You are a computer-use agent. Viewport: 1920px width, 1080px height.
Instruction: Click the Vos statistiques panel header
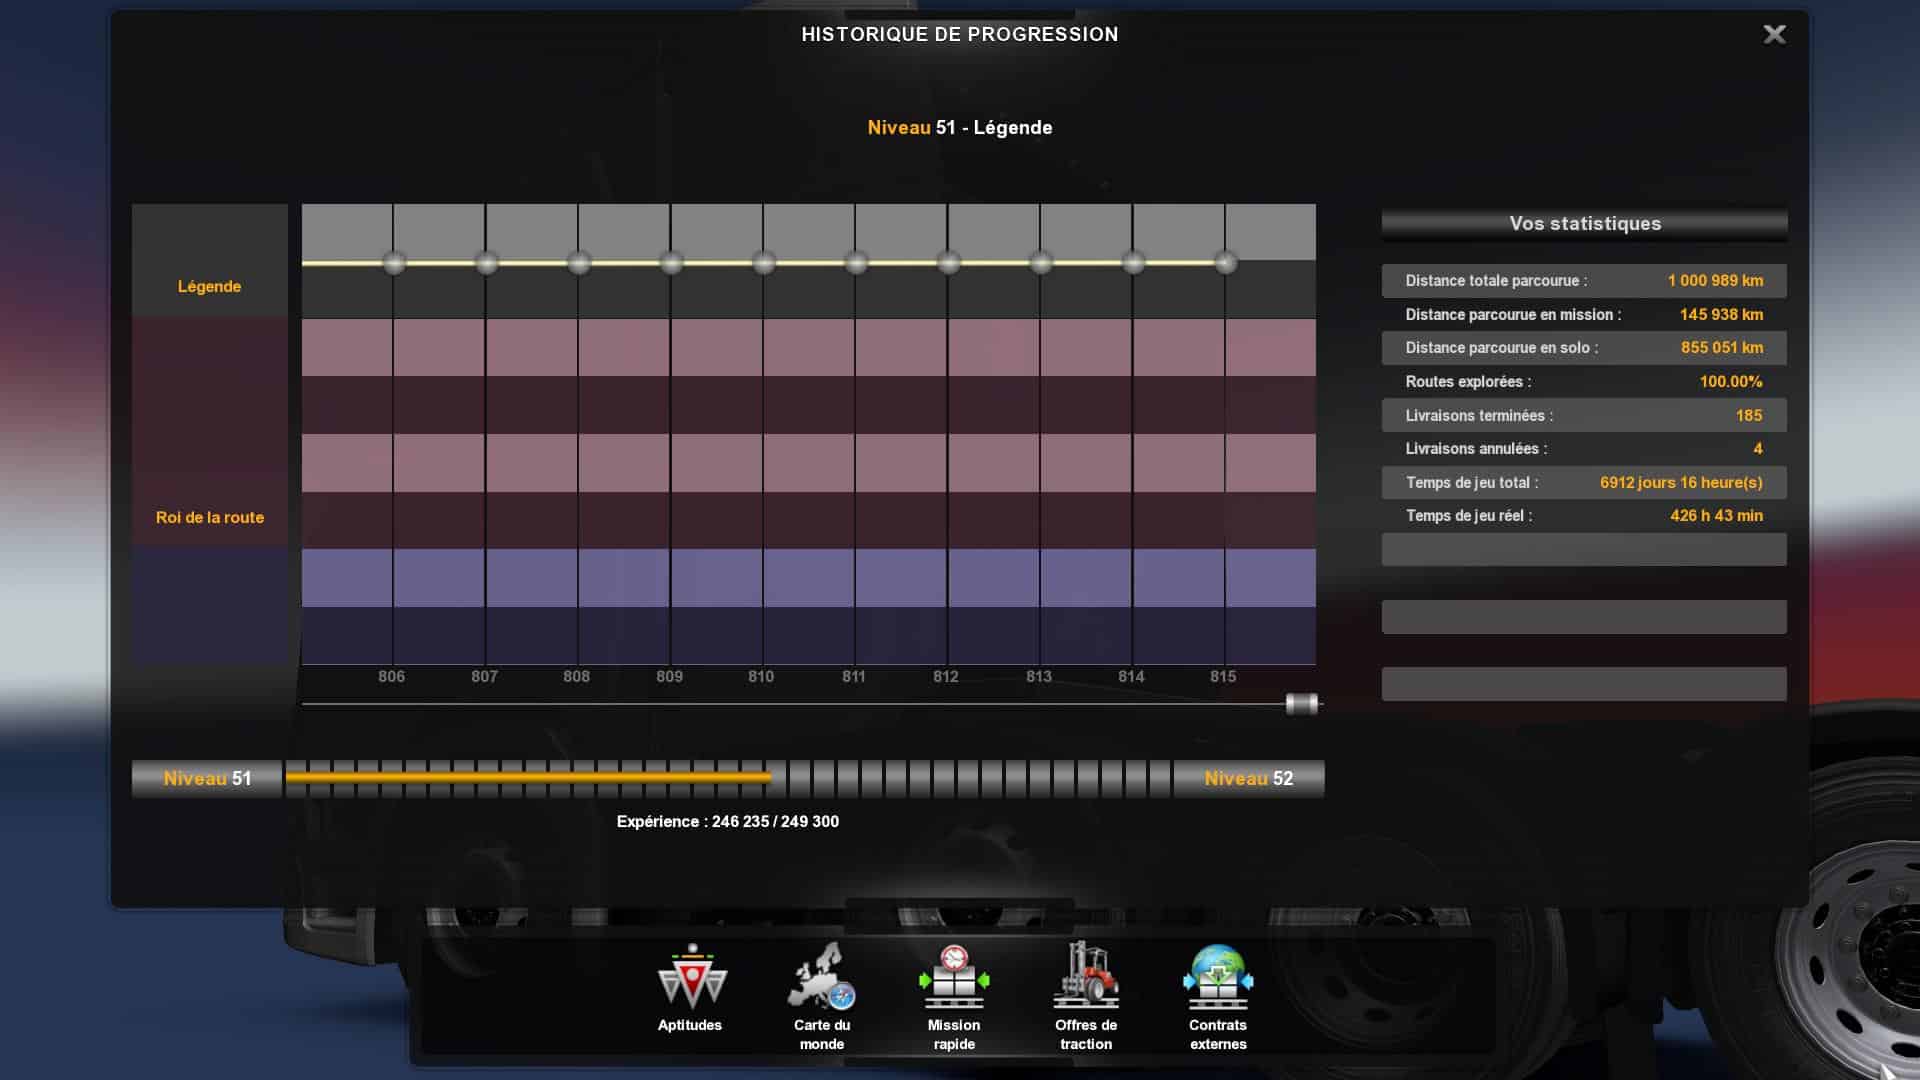(1584, 224)
